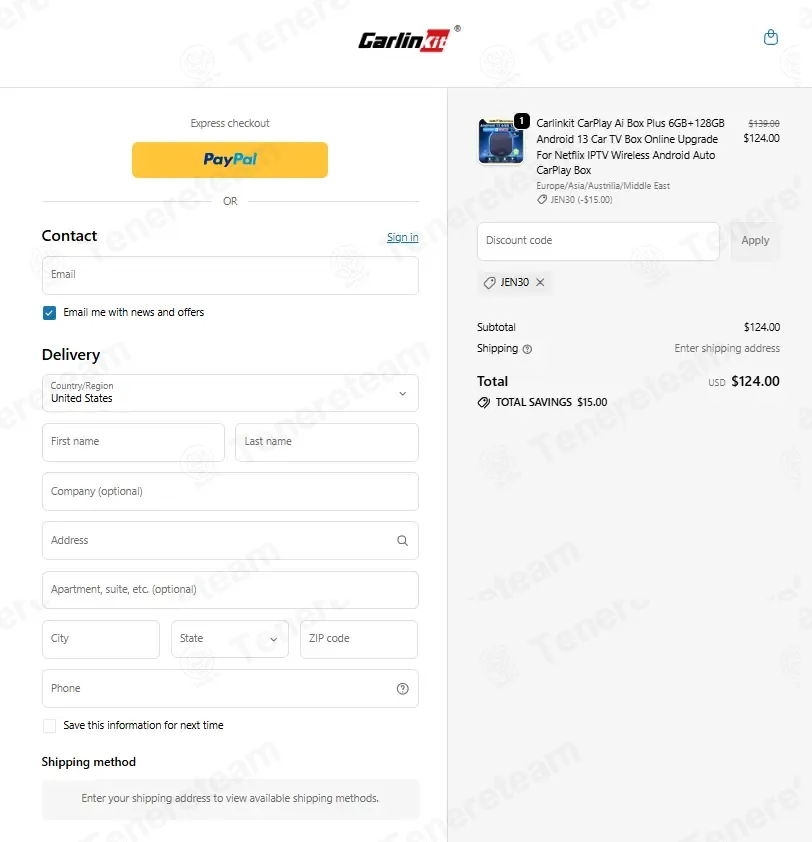Click the Enter shipping address text
812x842 pixels.
pyautogui.click(x=727, y=348)
